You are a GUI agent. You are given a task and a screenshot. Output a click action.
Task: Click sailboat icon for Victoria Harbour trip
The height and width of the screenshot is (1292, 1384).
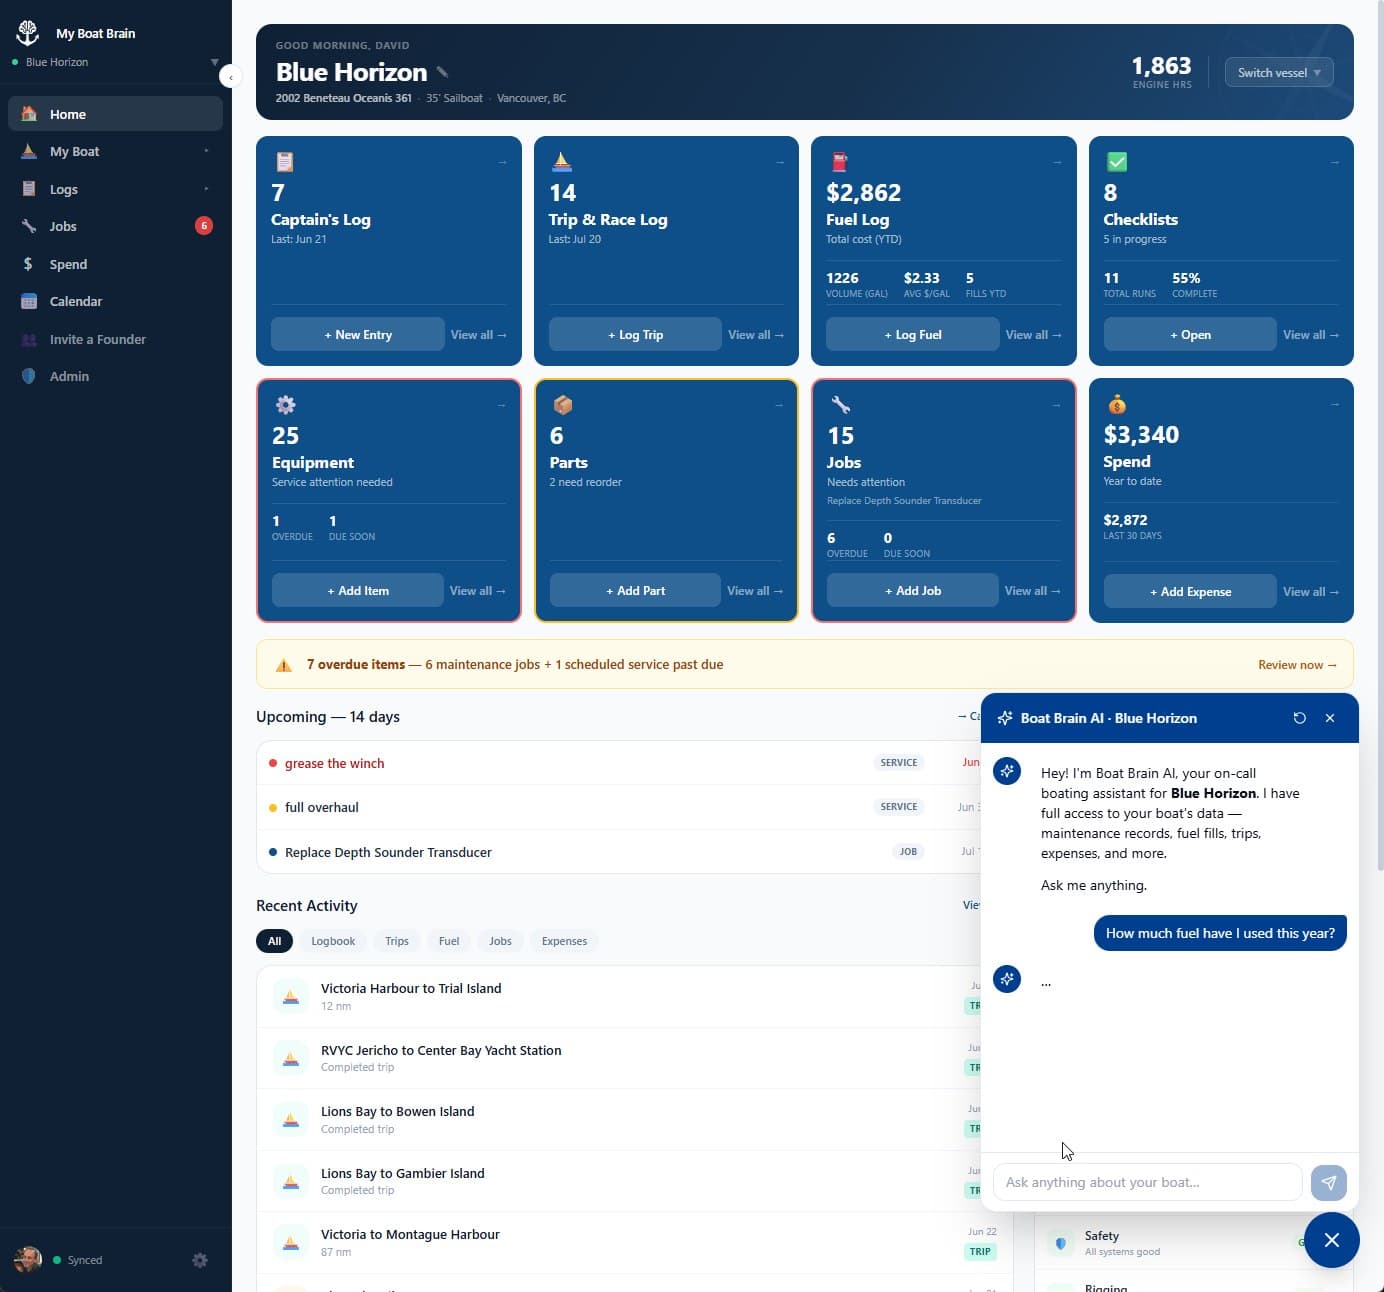(291, 996)
